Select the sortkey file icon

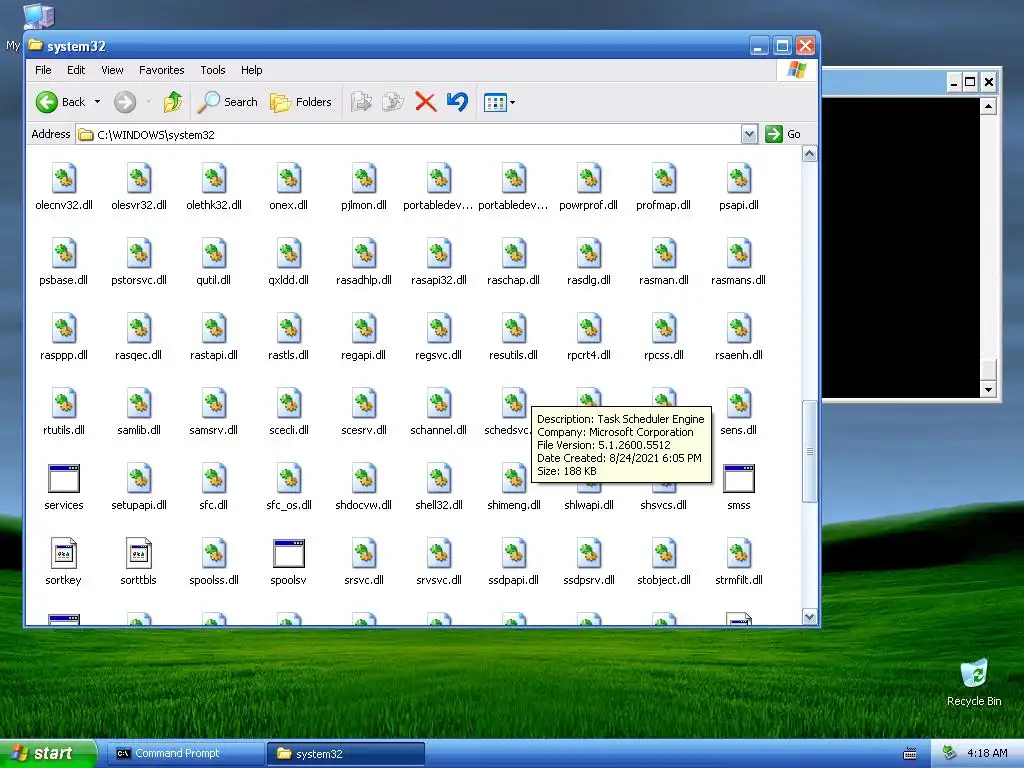pos(64,554)
